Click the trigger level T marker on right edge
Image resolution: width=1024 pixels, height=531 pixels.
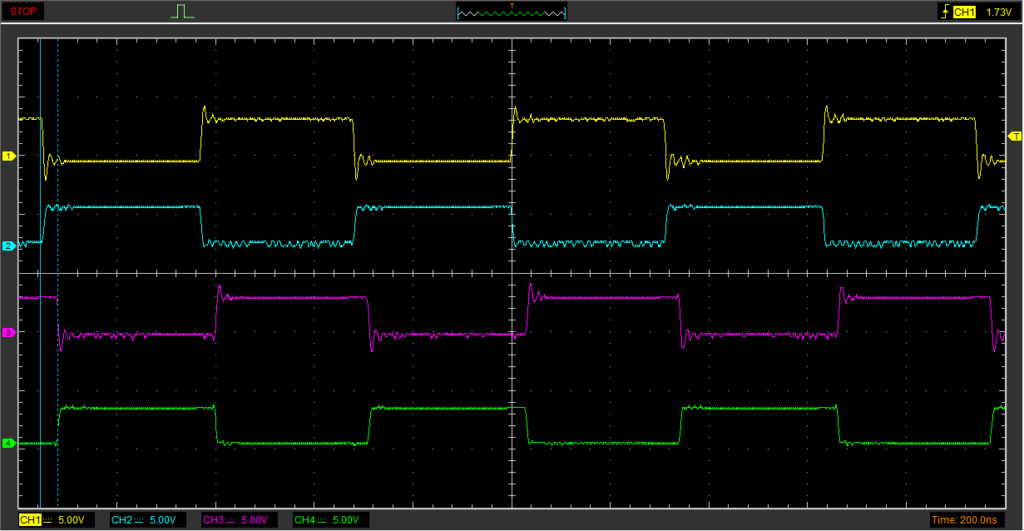1015,135
